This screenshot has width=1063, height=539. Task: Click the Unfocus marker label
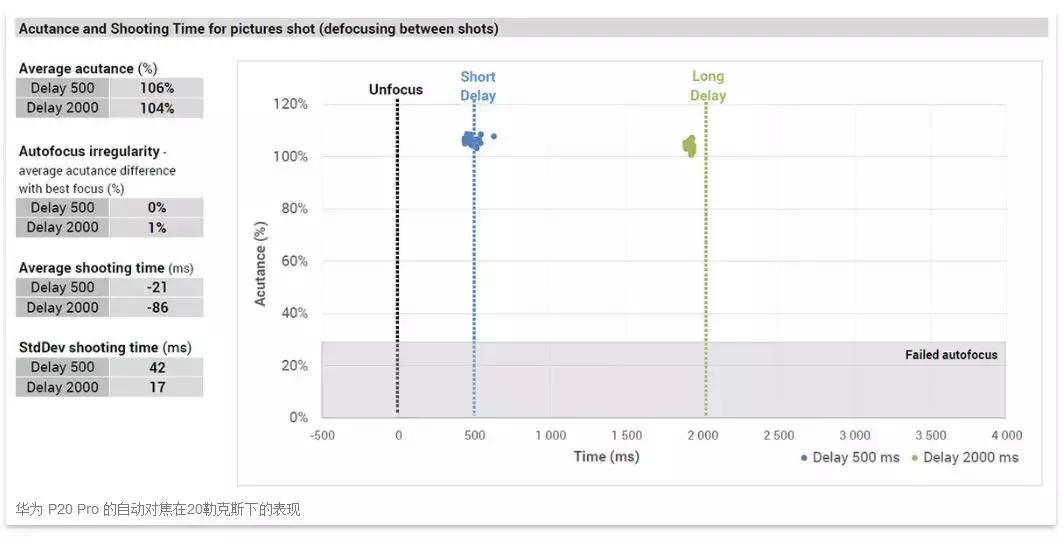pyautogui.click(x=396, y=90)
